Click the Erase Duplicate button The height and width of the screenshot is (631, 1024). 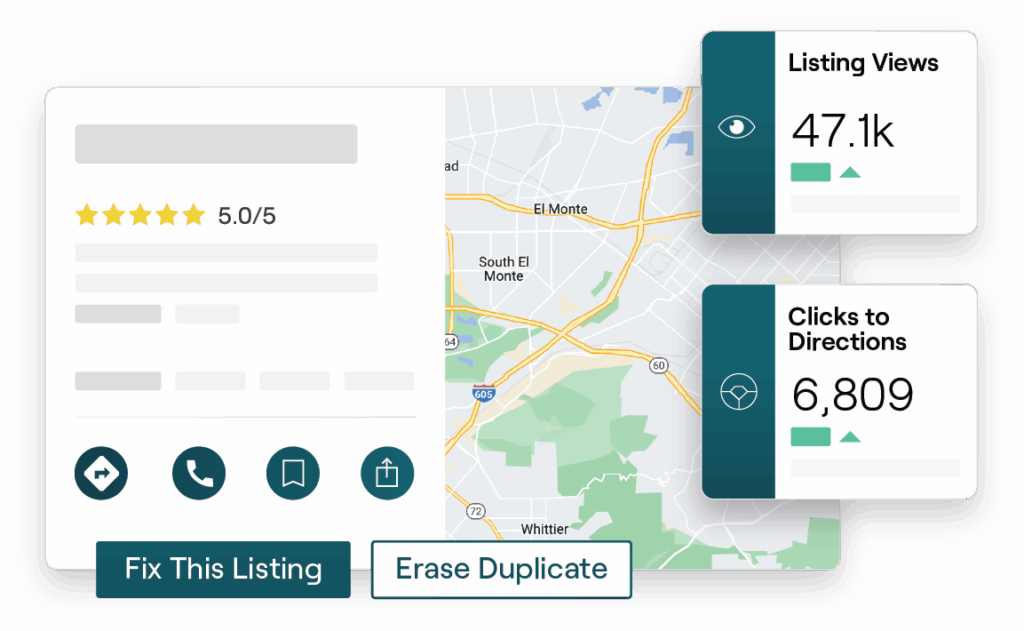tap(501, 568)
